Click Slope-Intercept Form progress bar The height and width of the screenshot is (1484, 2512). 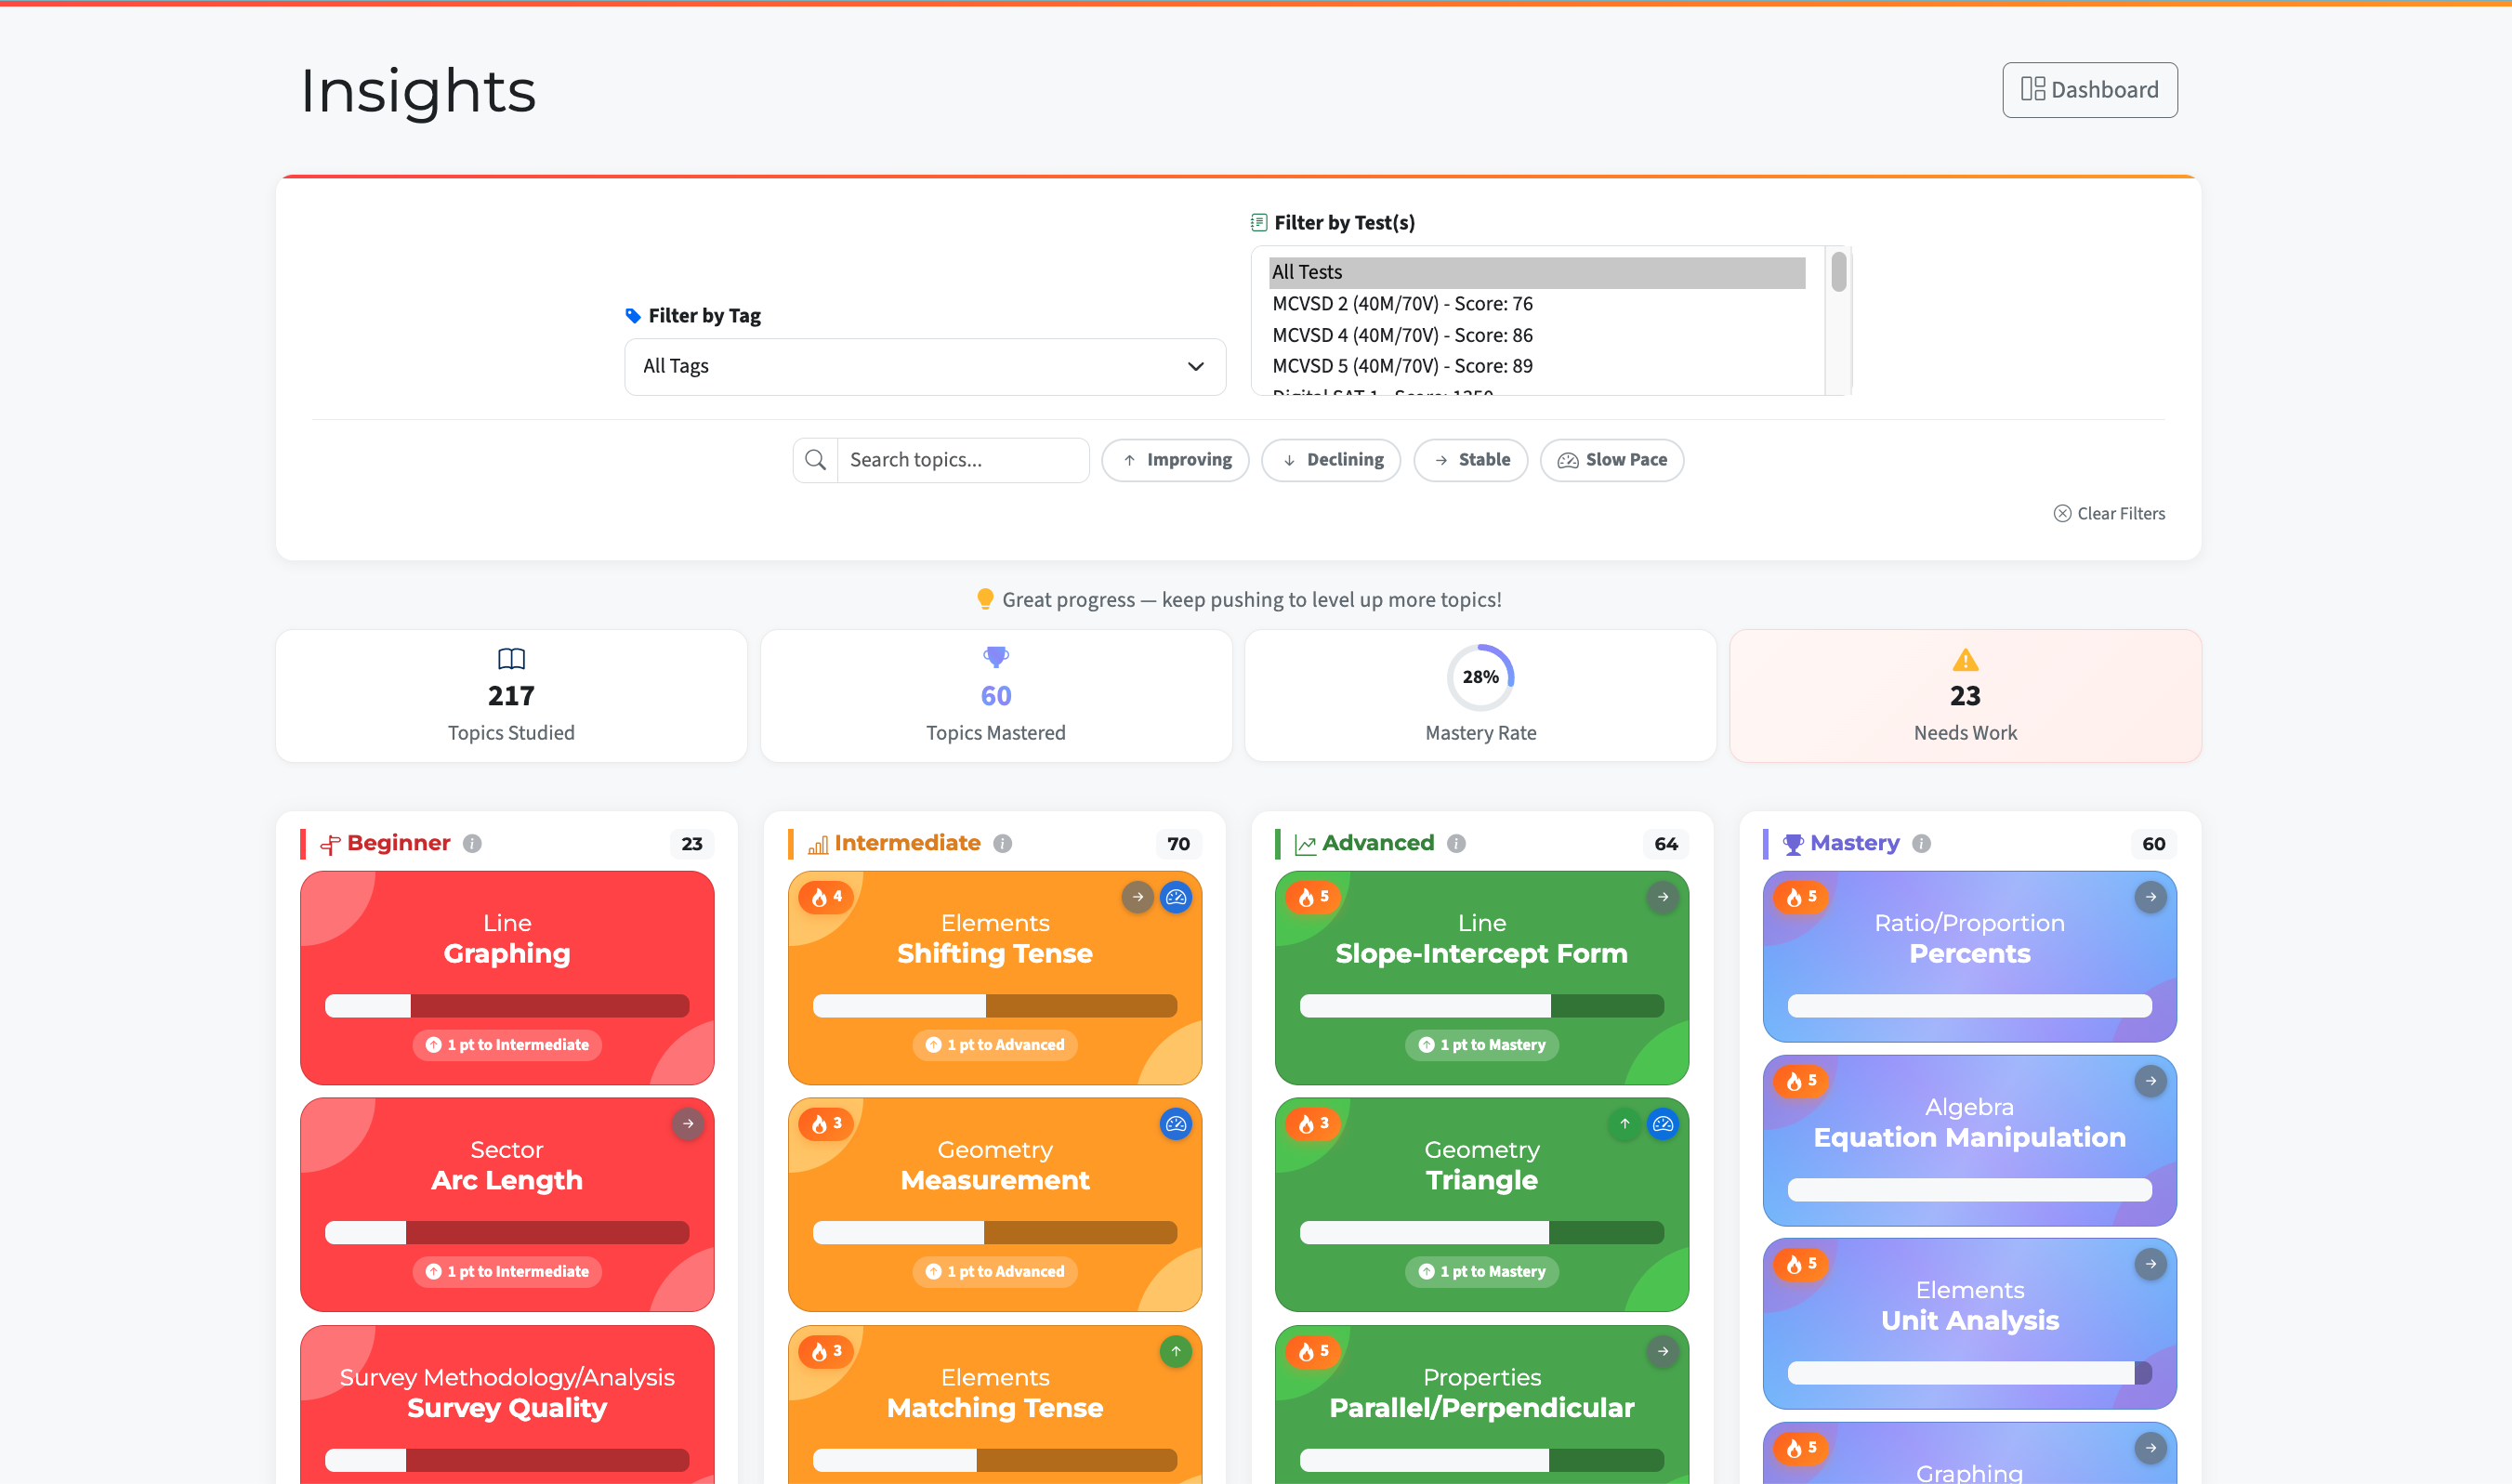pyautogui.click(x=1482, y=1006)
